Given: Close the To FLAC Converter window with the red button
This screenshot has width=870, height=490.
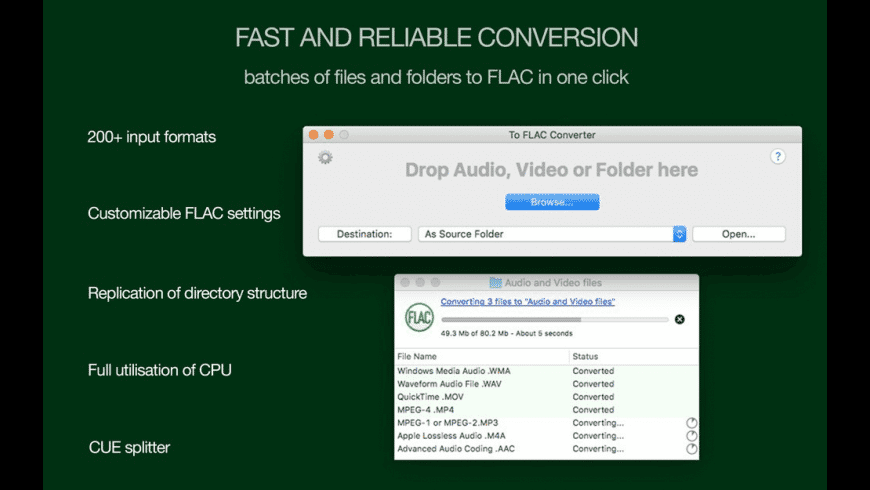Looking at the screenshot, I should pyautogui.click(x=313, y=135).
